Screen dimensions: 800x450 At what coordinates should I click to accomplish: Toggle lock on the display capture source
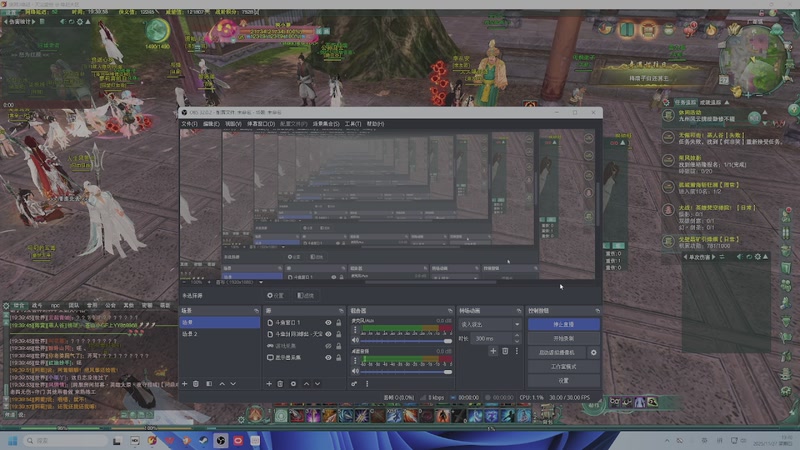pyautogui.click(x=338, y=358)
